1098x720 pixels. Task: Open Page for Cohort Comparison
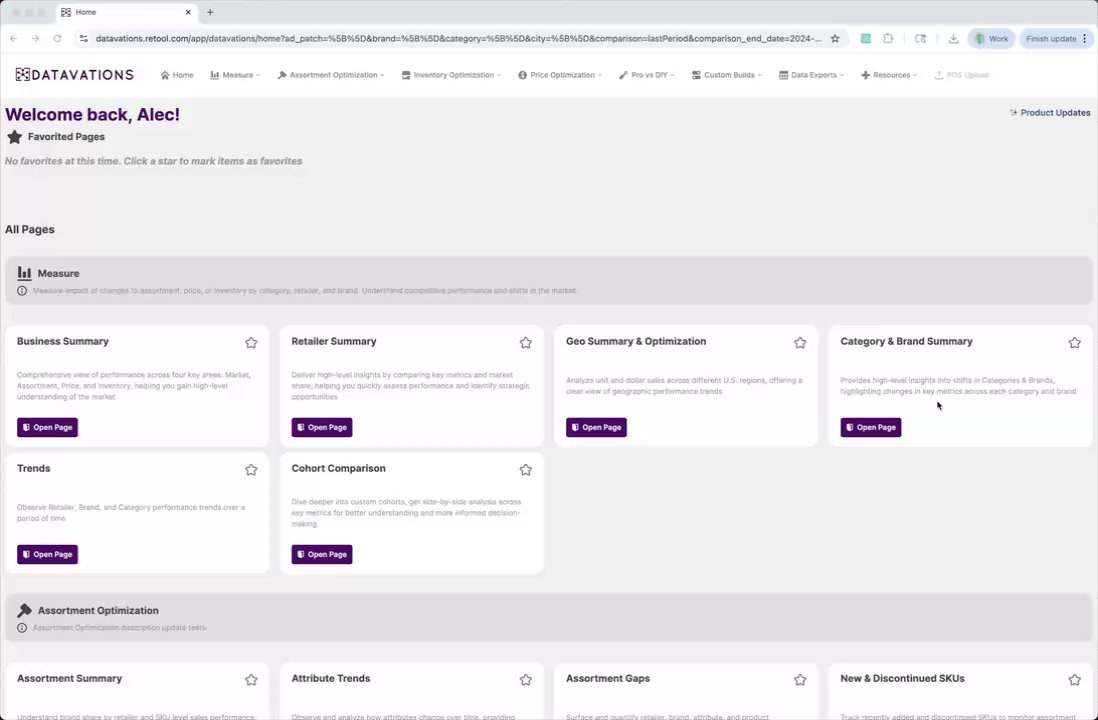click(321, 554)
